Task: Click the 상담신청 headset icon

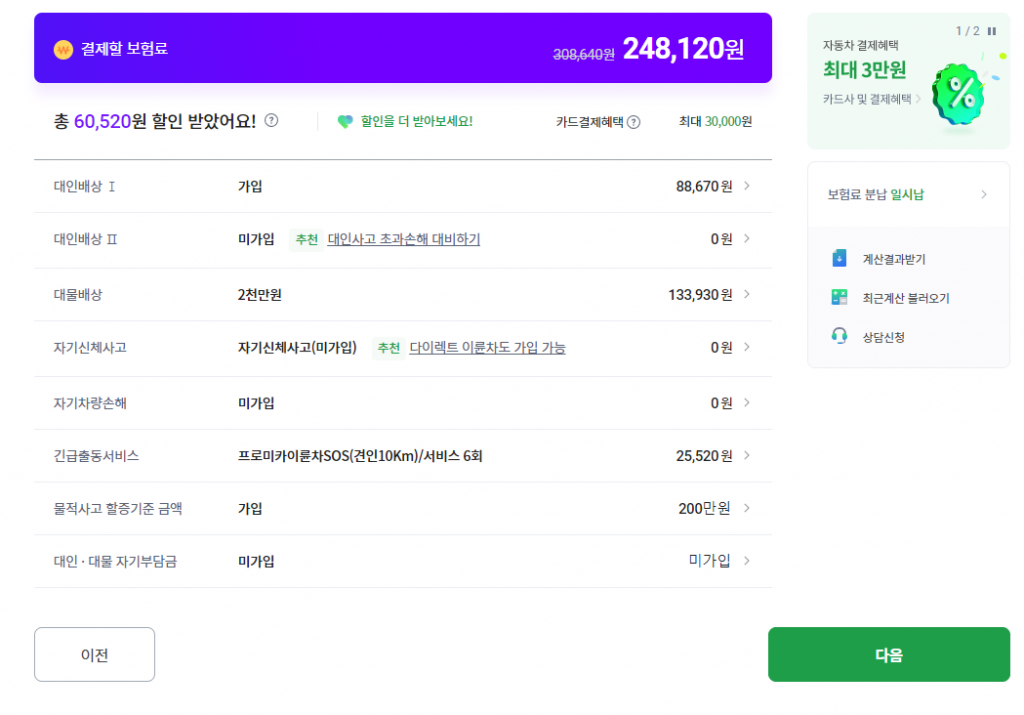Action: click(x=839, y=336)
